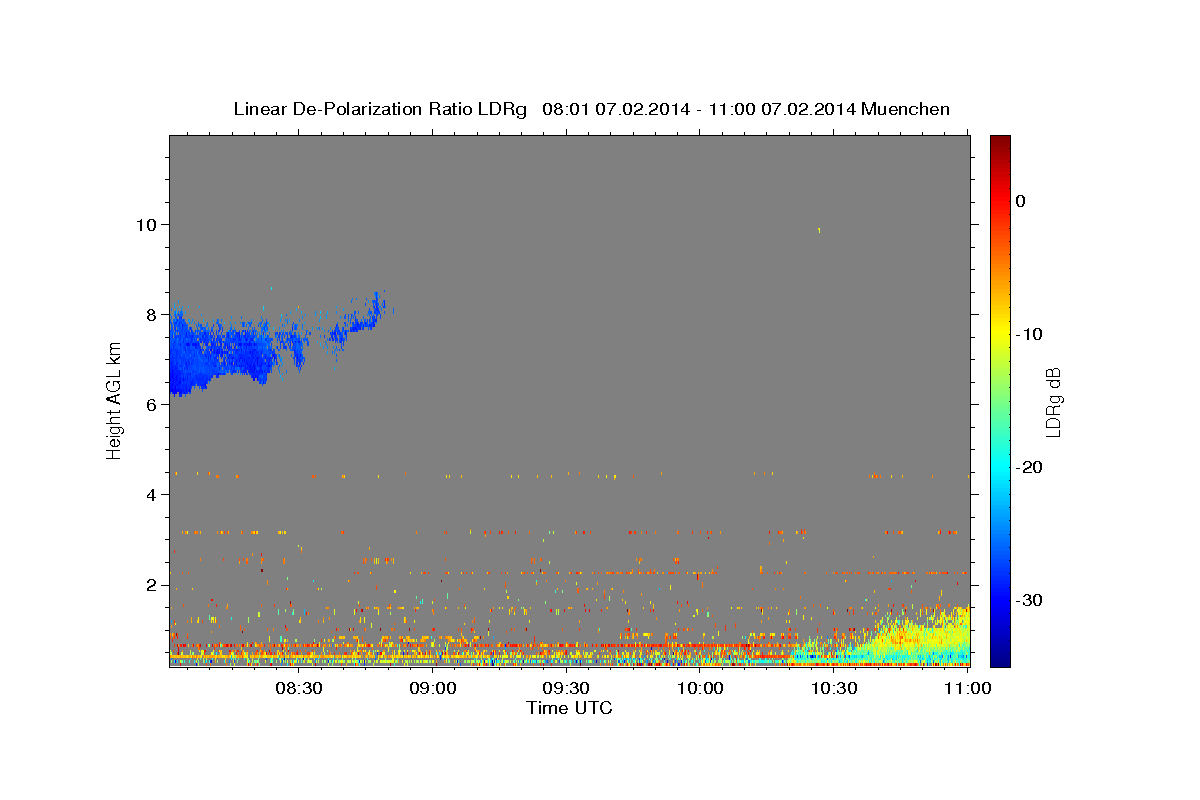Click the 11:00 time tick label
Image resolution: width=1200 pixels, height=800 pixels.
(967, 688)
